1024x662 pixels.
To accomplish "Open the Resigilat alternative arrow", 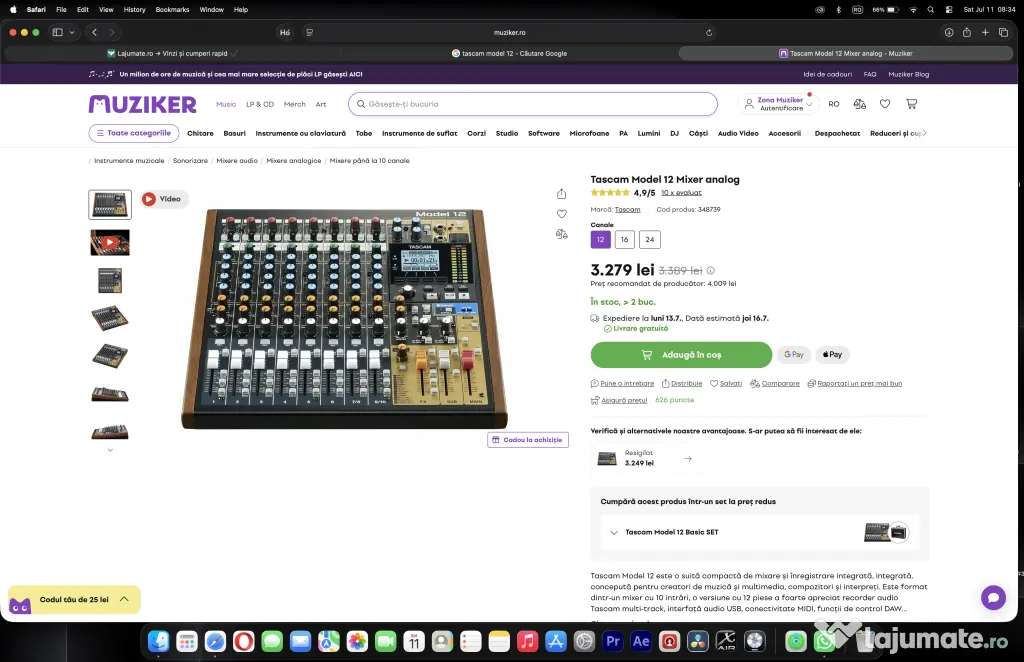I will pos(688,458).
